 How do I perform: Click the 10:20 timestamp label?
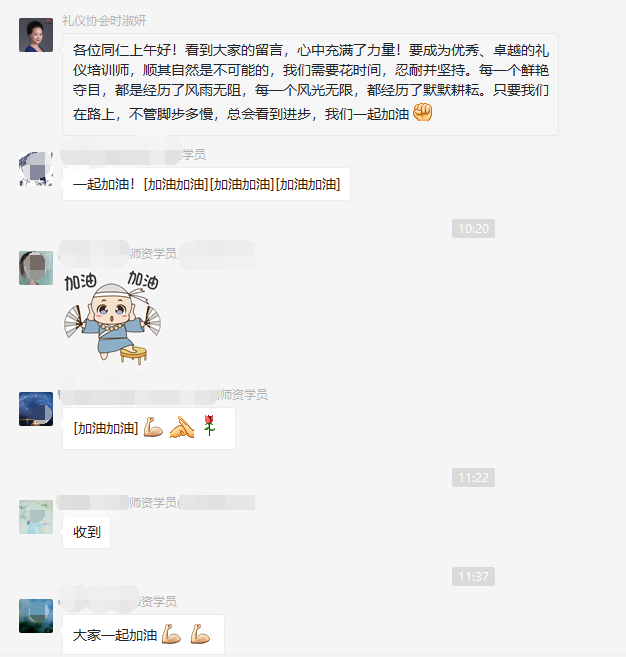click(473, 228)
